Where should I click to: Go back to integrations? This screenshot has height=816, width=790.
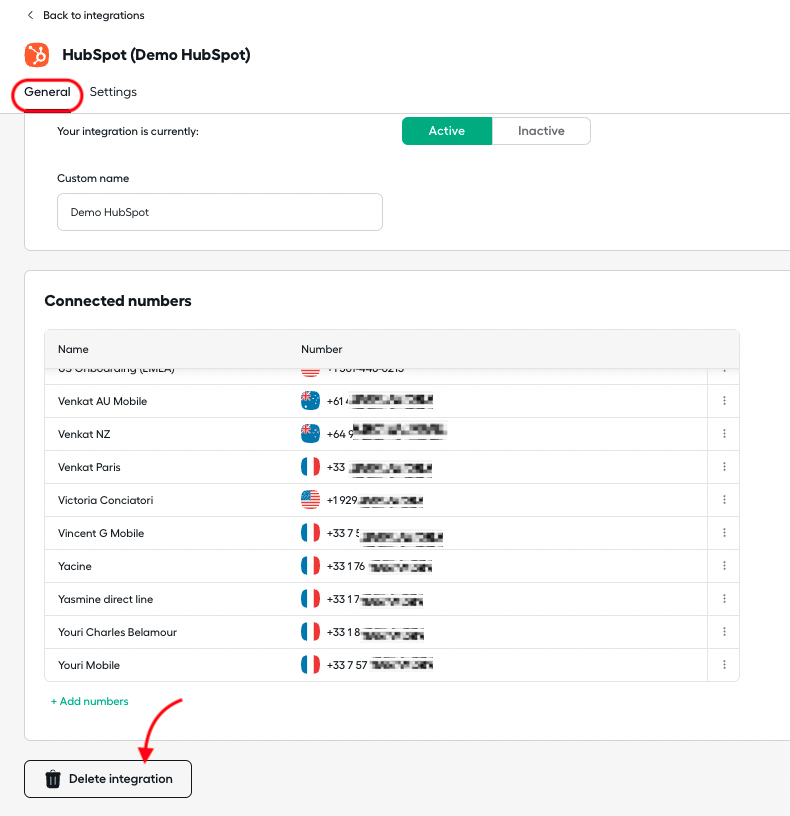94,15
